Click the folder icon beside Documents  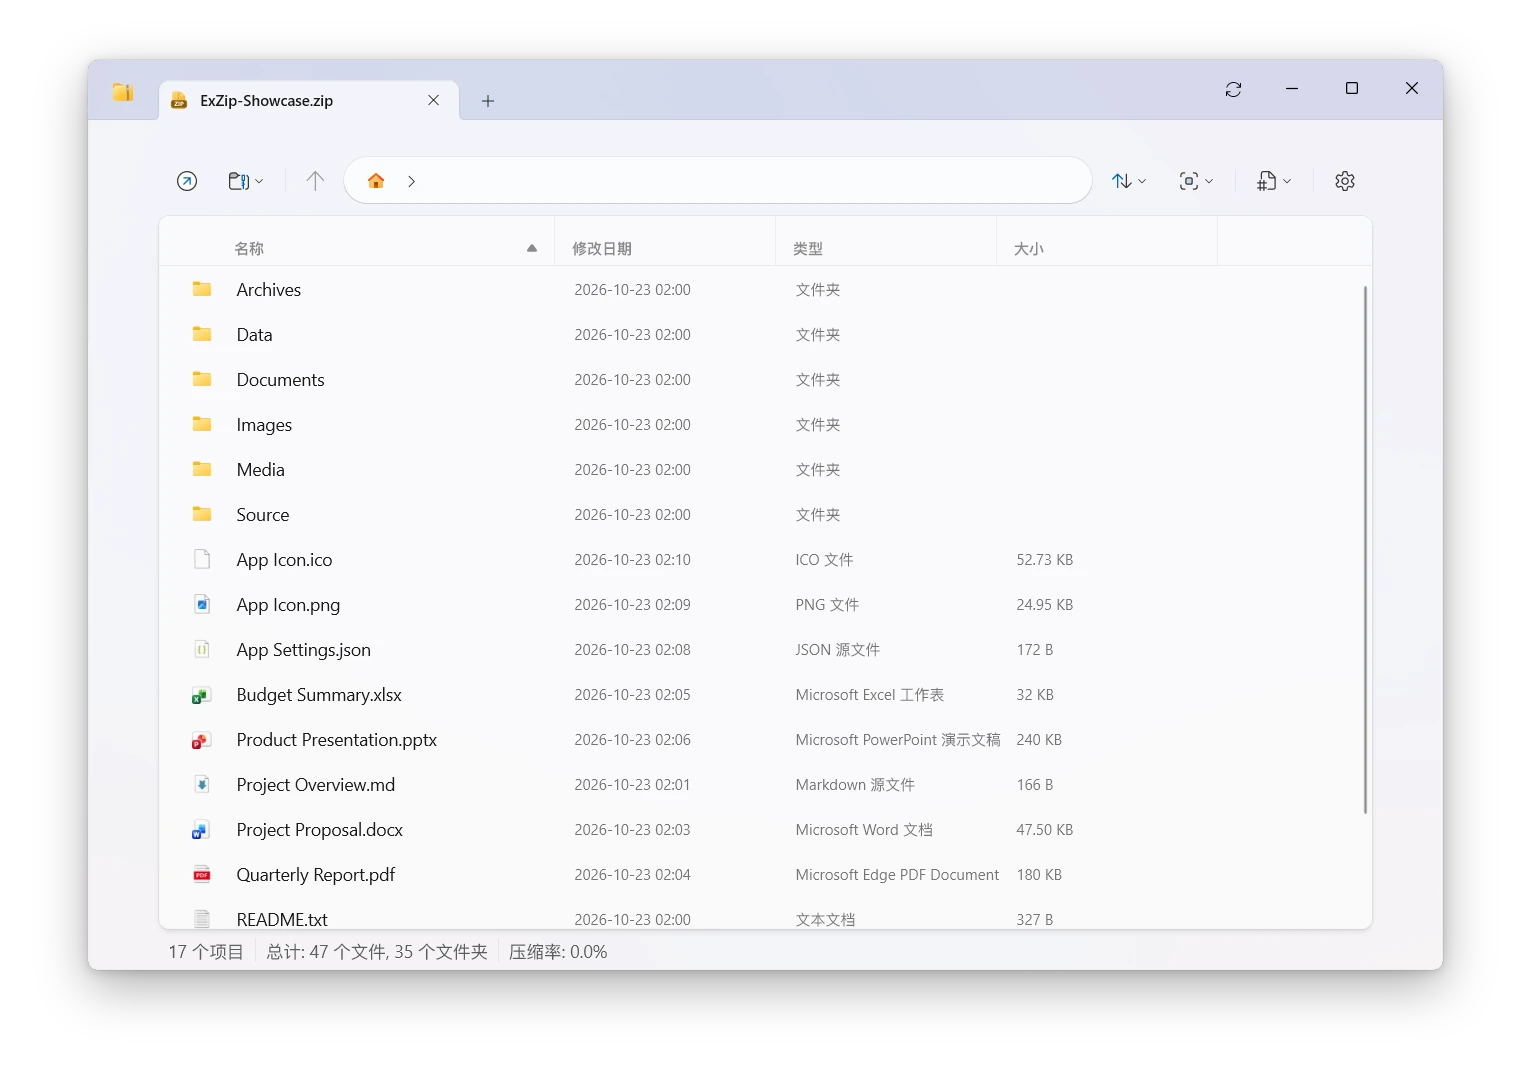tap(202, 379)
